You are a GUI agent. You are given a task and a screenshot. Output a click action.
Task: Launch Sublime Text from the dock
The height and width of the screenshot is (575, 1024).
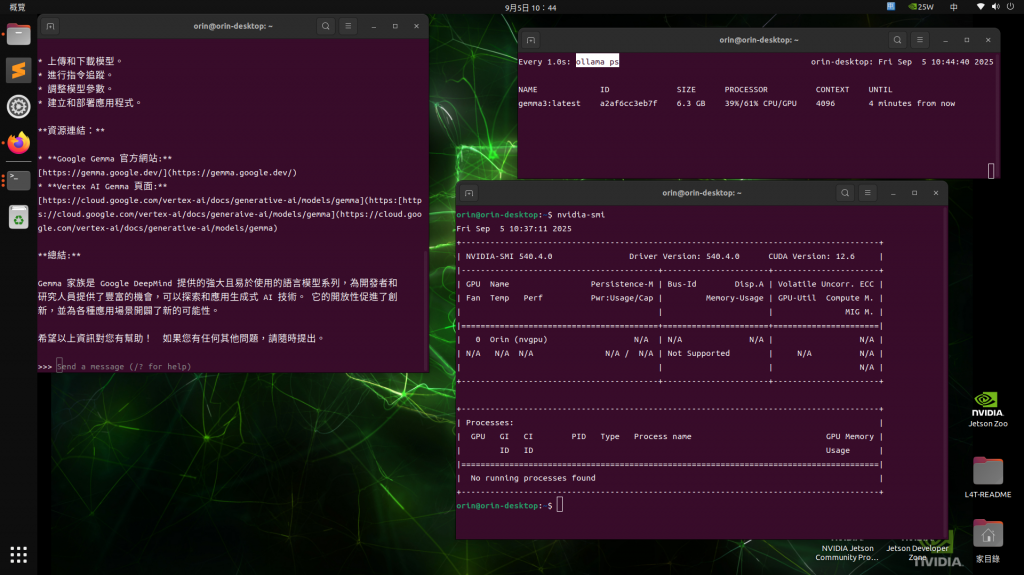[x=18, y=70]
